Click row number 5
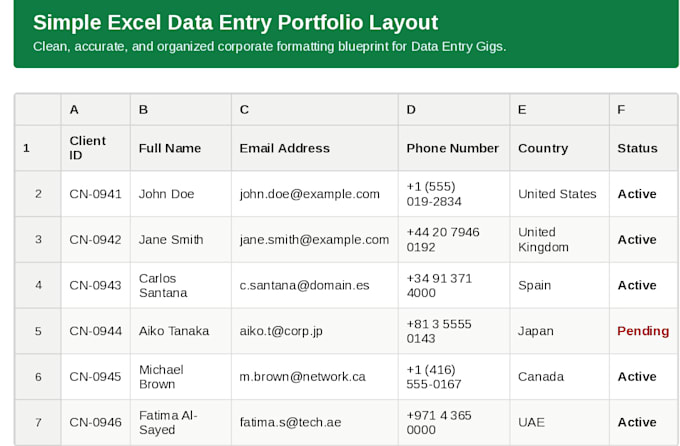 click(38, 331)
